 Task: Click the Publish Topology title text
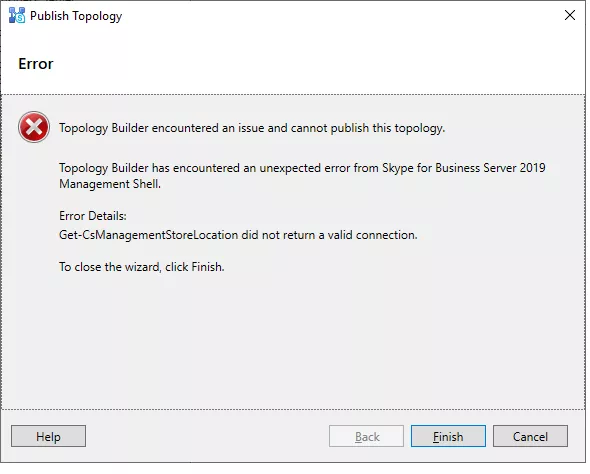[x=76, y=16]
